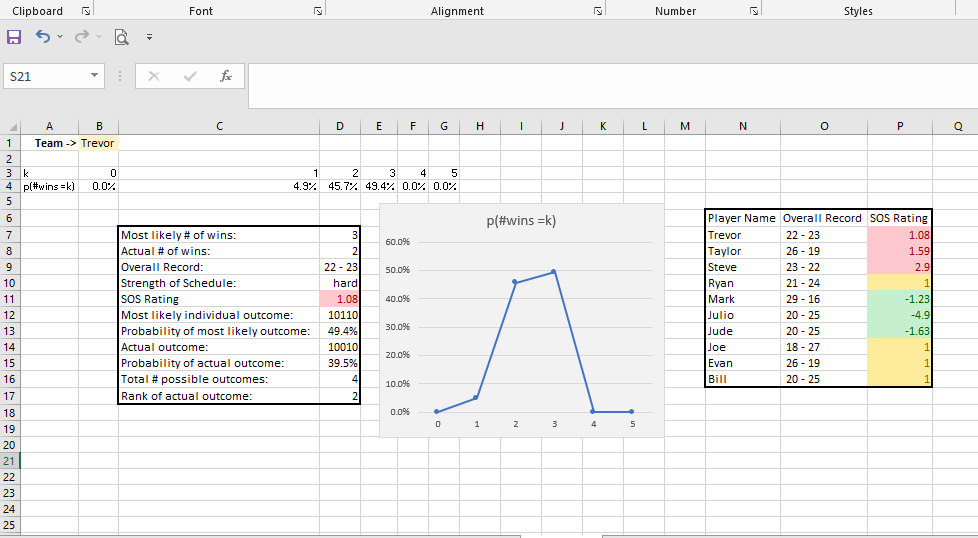Click the Insert Function fx icon

click(226, 76)
